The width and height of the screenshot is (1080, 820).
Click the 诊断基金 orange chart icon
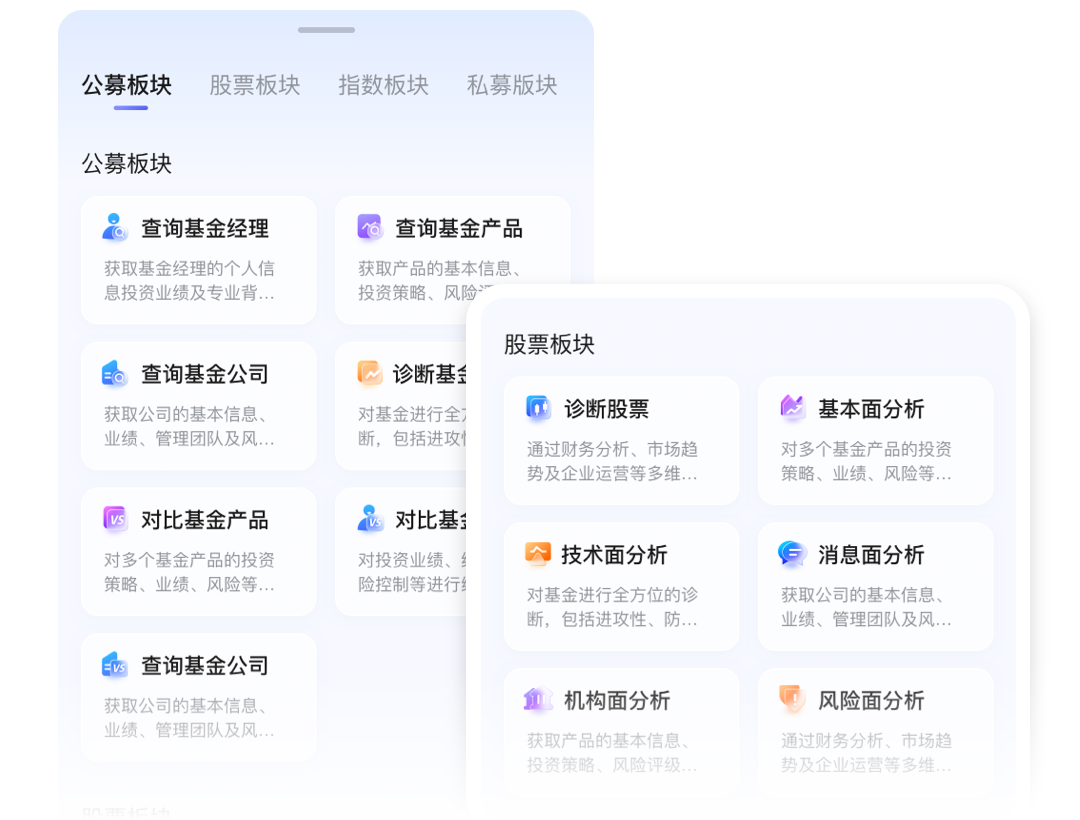coord(369,373)
